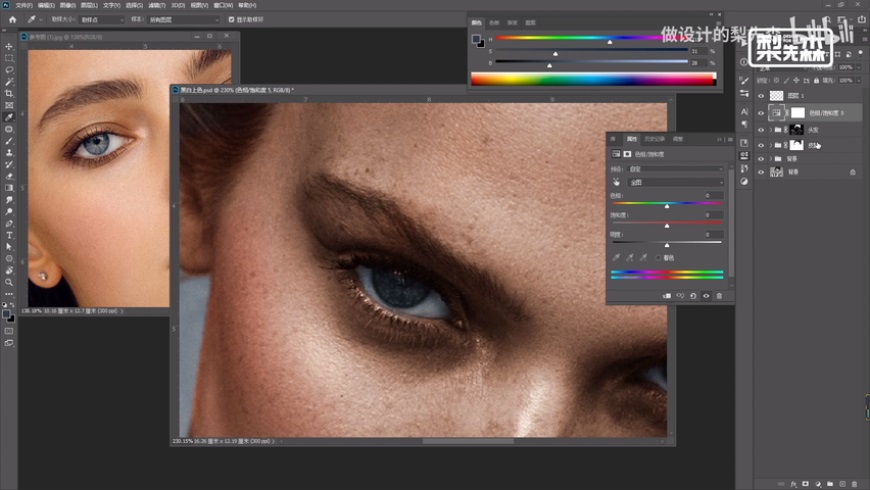Image resolution: width=870 pixels, height=490 pixels.
Task: Clip adjustment to layer below icon
Action: [x=667, y=296]
